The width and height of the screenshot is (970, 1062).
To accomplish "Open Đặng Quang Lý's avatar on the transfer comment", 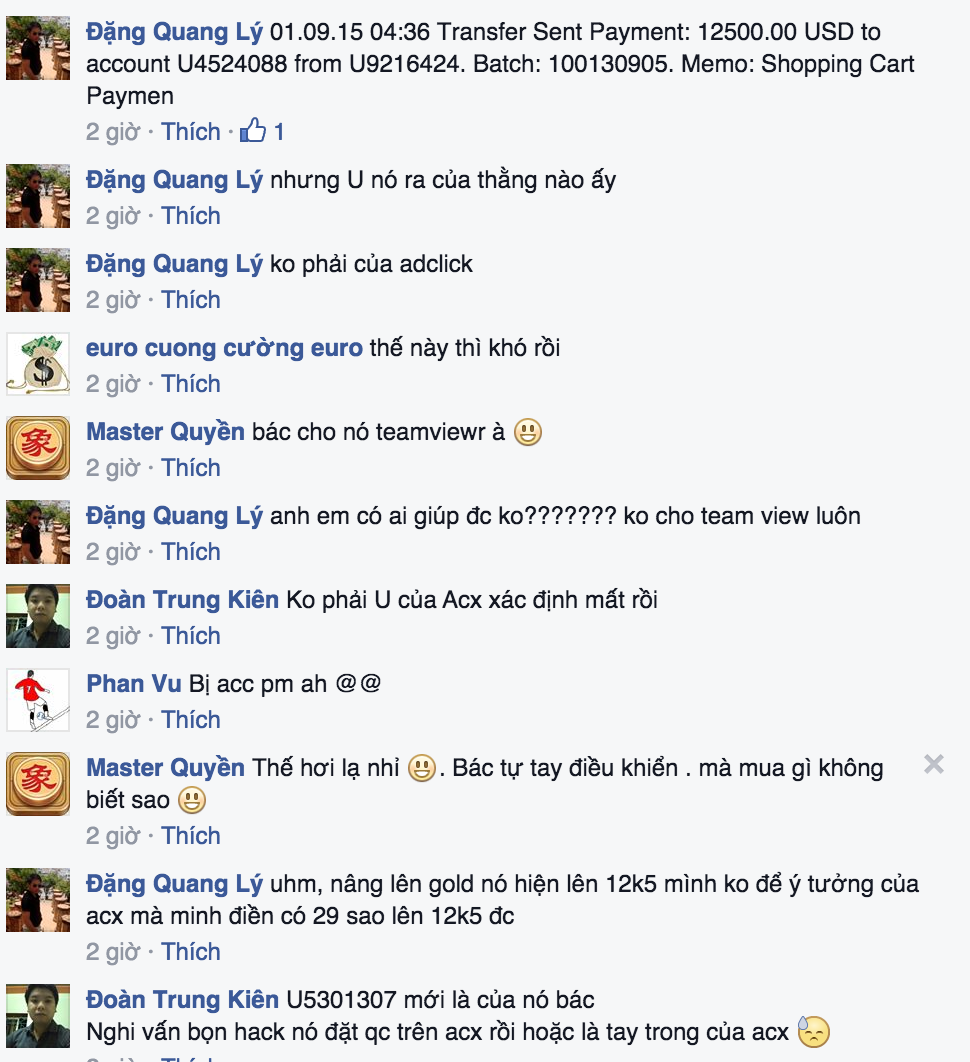I will pyautogui.click(x=38, y=48).
